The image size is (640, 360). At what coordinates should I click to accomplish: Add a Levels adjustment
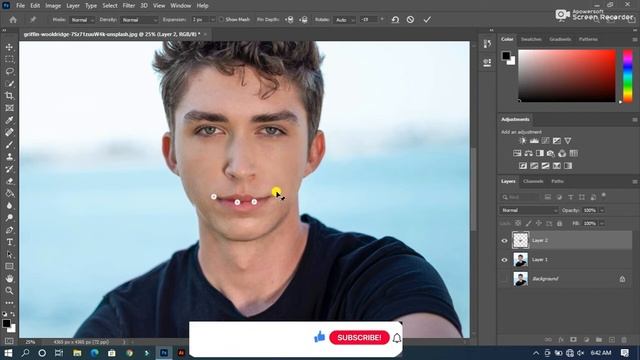tap(534, 141)
